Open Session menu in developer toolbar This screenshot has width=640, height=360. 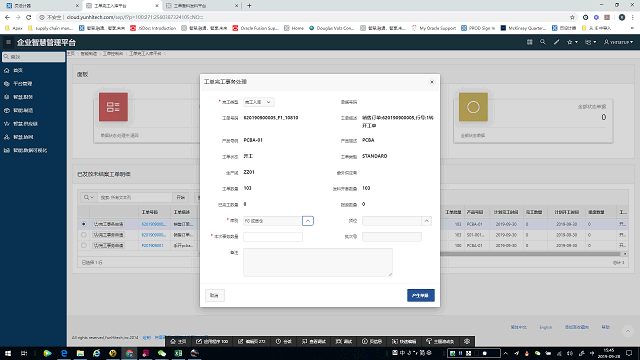click(284, 341)
